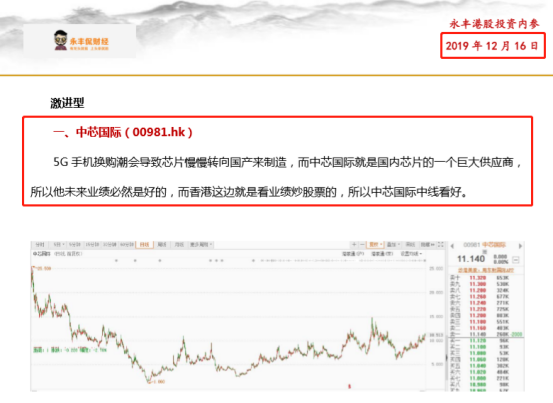The image size is (553, 403).
Task: Open the 叠加 overlay dropdown
Action: click(394, 244)
